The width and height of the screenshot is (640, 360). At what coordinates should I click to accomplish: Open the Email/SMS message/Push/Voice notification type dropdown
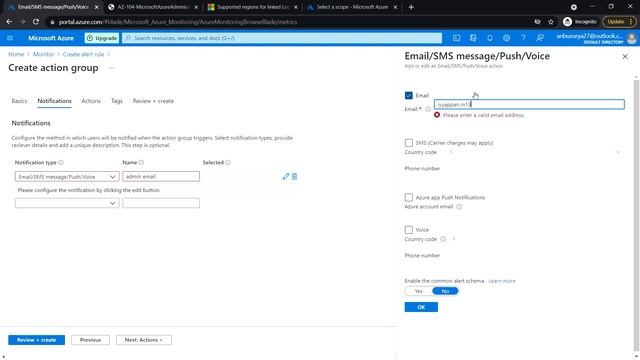67,176
